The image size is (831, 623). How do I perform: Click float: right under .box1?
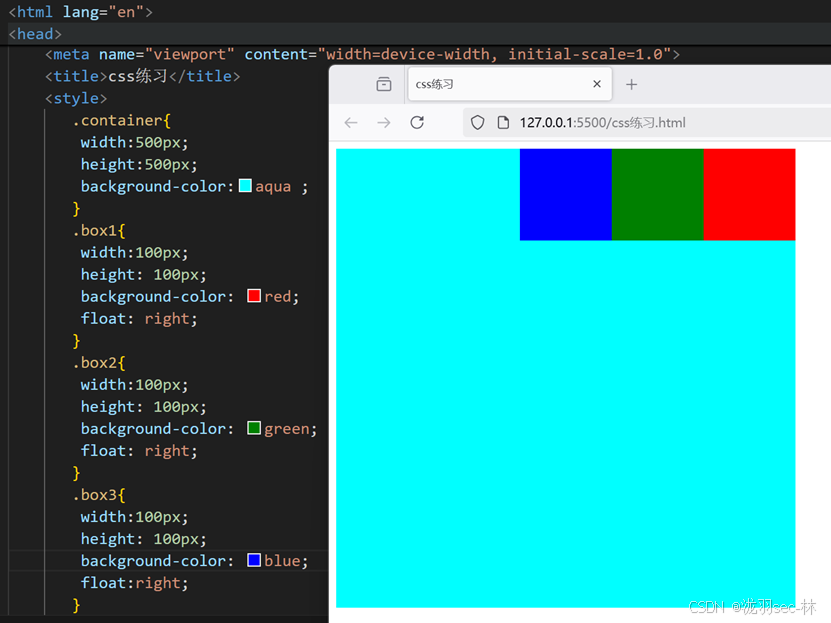(139, 318)
